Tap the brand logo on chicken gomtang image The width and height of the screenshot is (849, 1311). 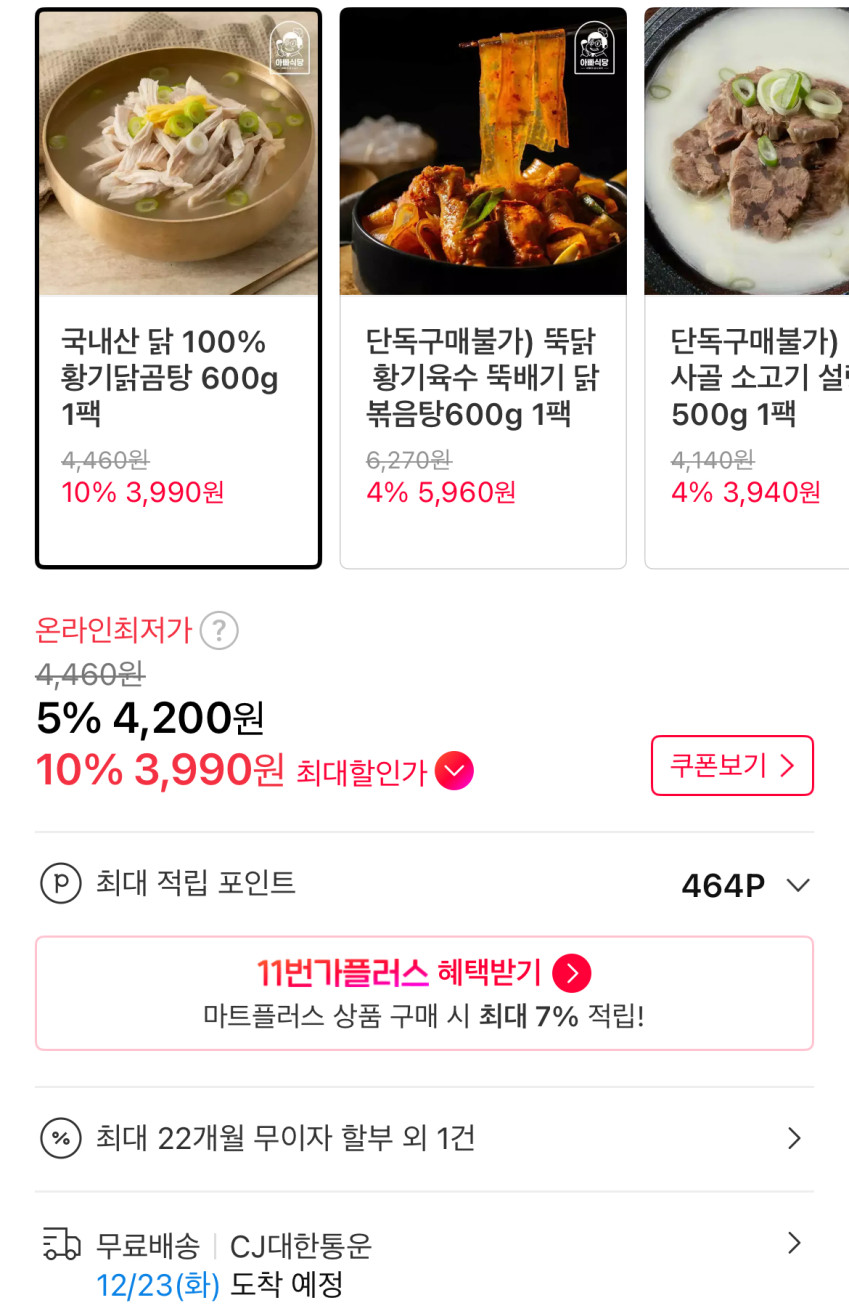click(x=289, y=48)
